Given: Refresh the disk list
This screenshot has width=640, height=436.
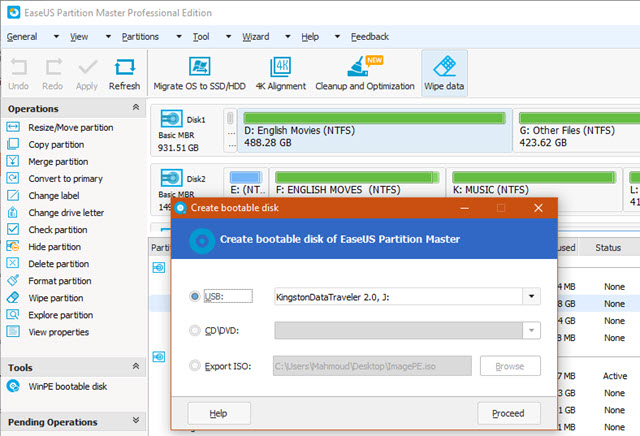Looking at the screenshot, I should tap(124, 73).
